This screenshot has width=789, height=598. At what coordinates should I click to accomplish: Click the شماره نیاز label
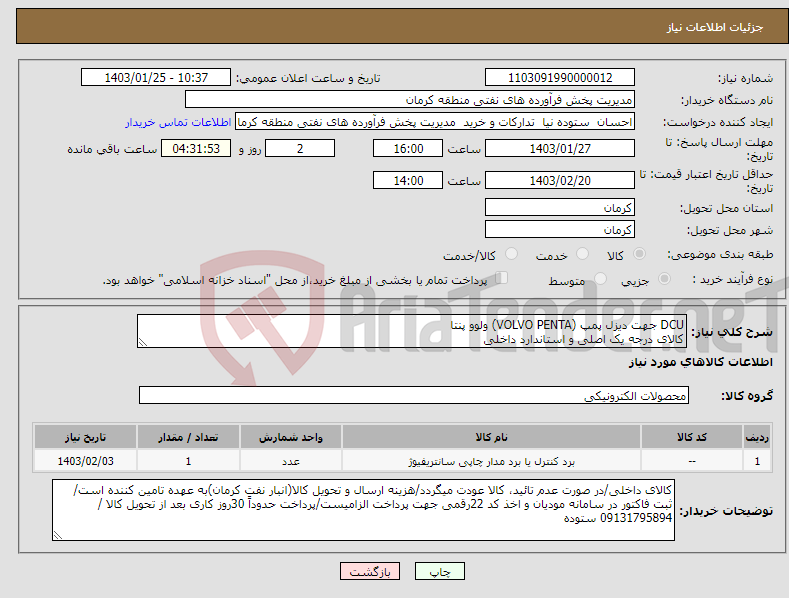(x=745, y=78)
